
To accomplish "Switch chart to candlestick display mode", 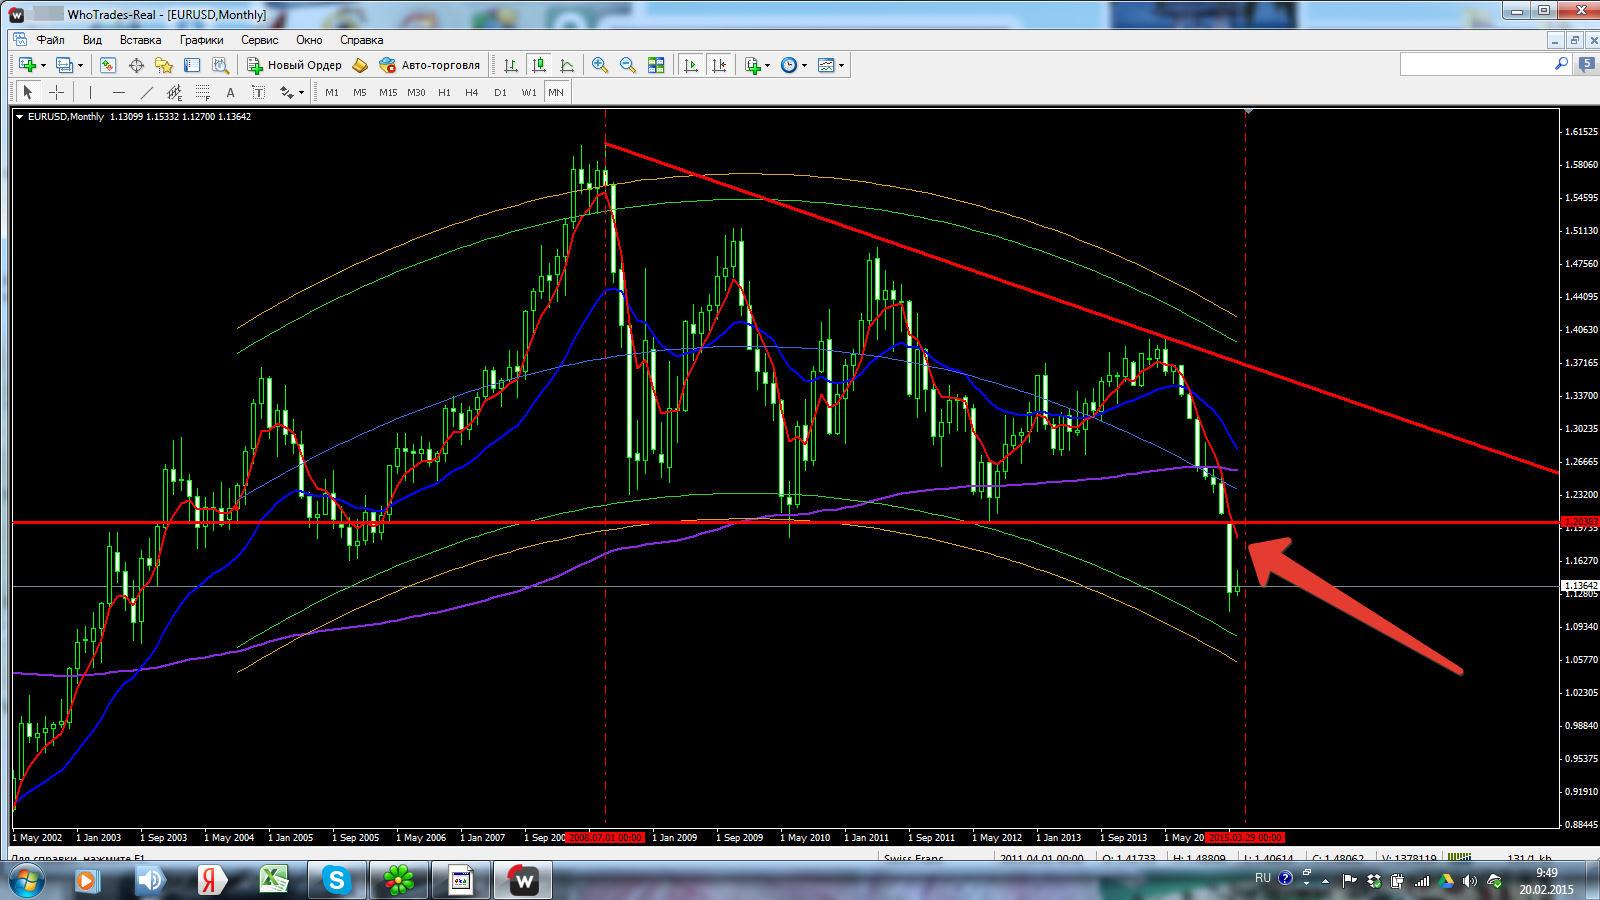I will coord(539,65).
